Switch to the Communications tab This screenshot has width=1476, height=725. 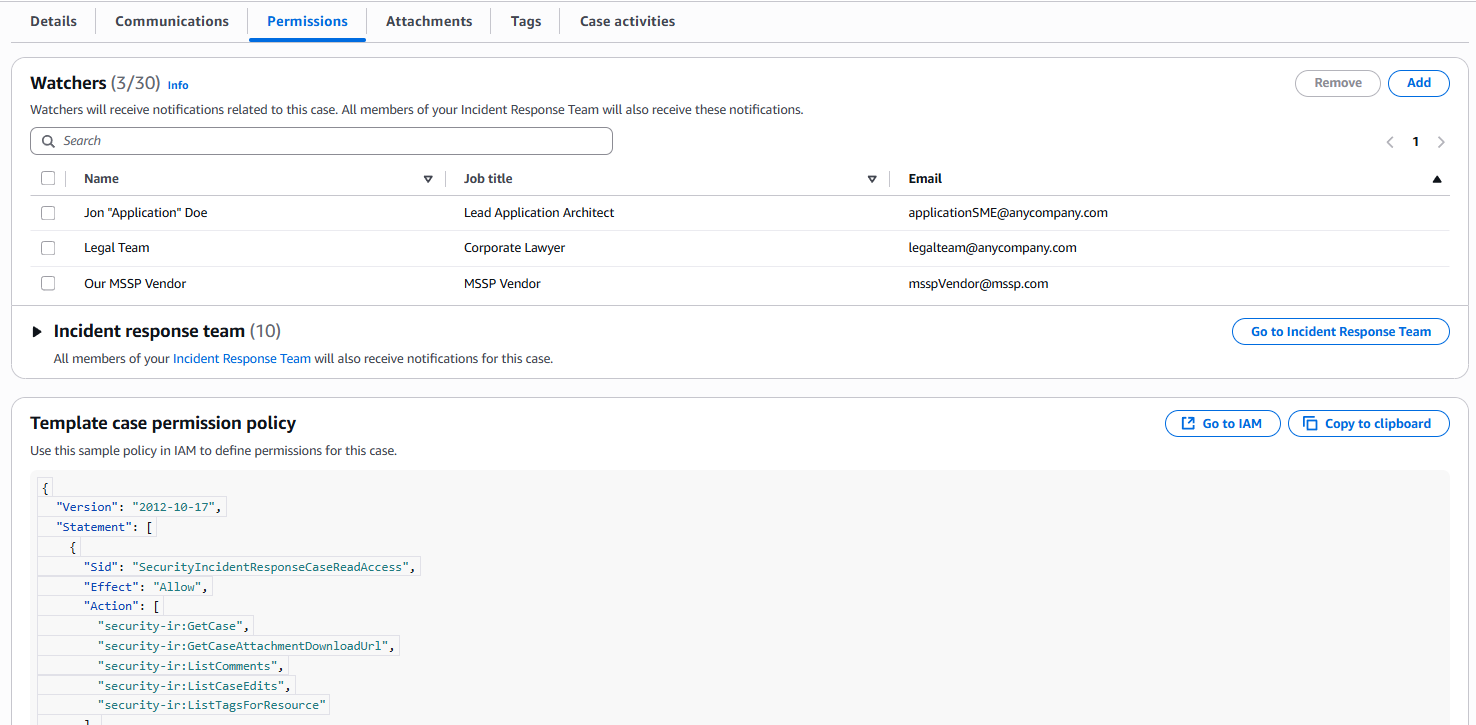[172, 21]
